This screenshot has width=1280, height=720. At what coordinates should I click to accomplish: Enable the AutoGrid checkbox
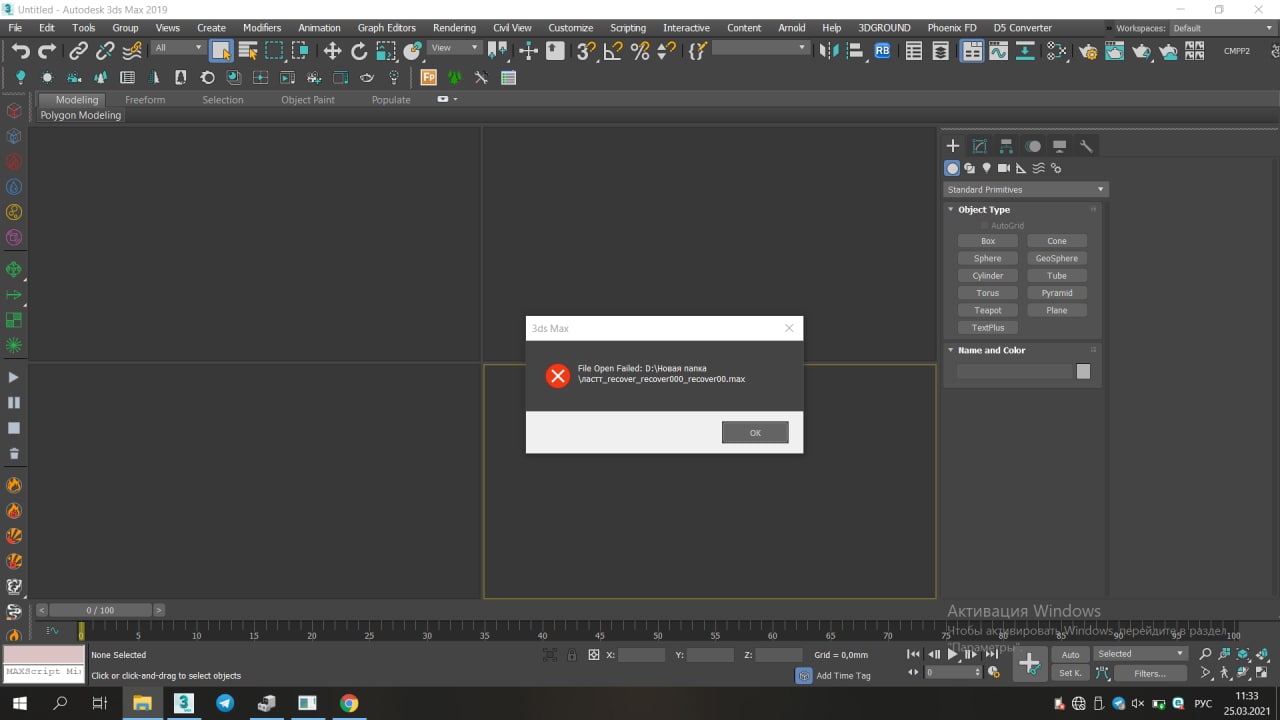[985, 226]
